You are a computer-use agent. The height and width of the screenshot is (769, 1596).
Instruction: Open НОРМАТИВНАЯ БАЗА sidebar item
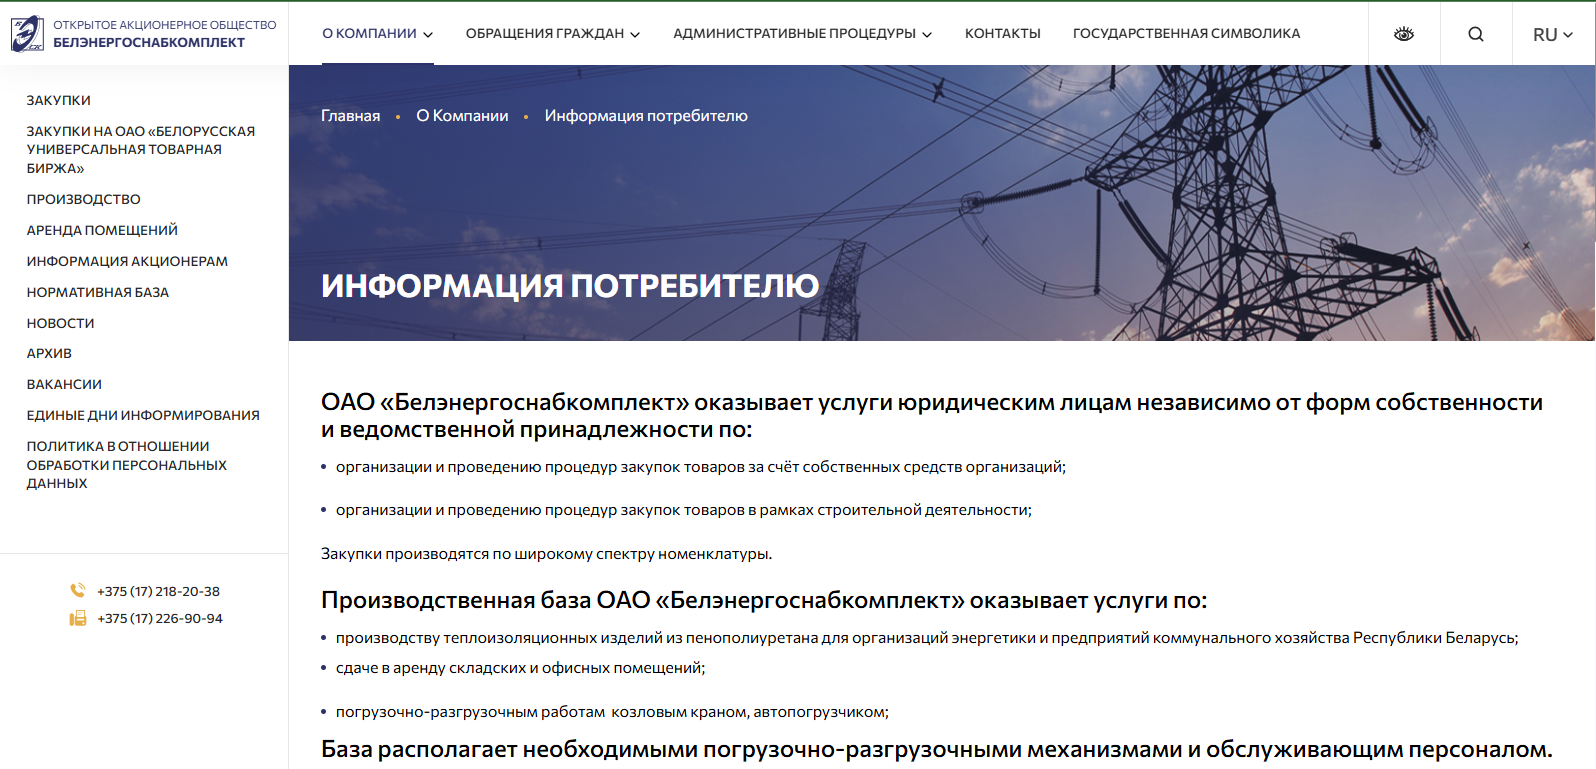click(98, 292)
